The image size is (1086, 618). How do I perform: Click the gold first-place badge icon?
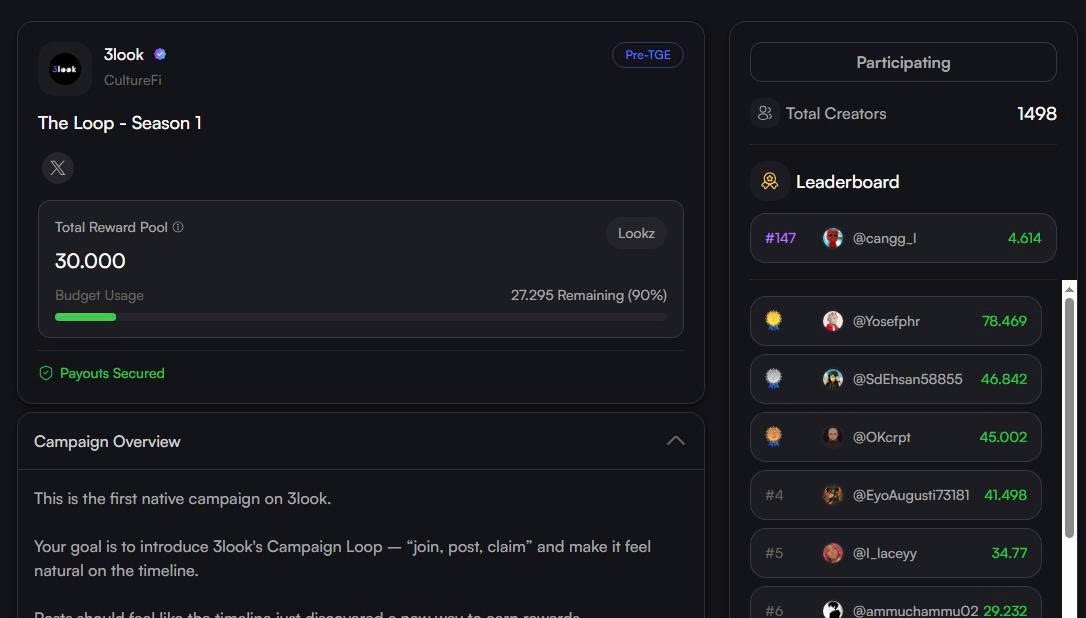pos(773,321)
